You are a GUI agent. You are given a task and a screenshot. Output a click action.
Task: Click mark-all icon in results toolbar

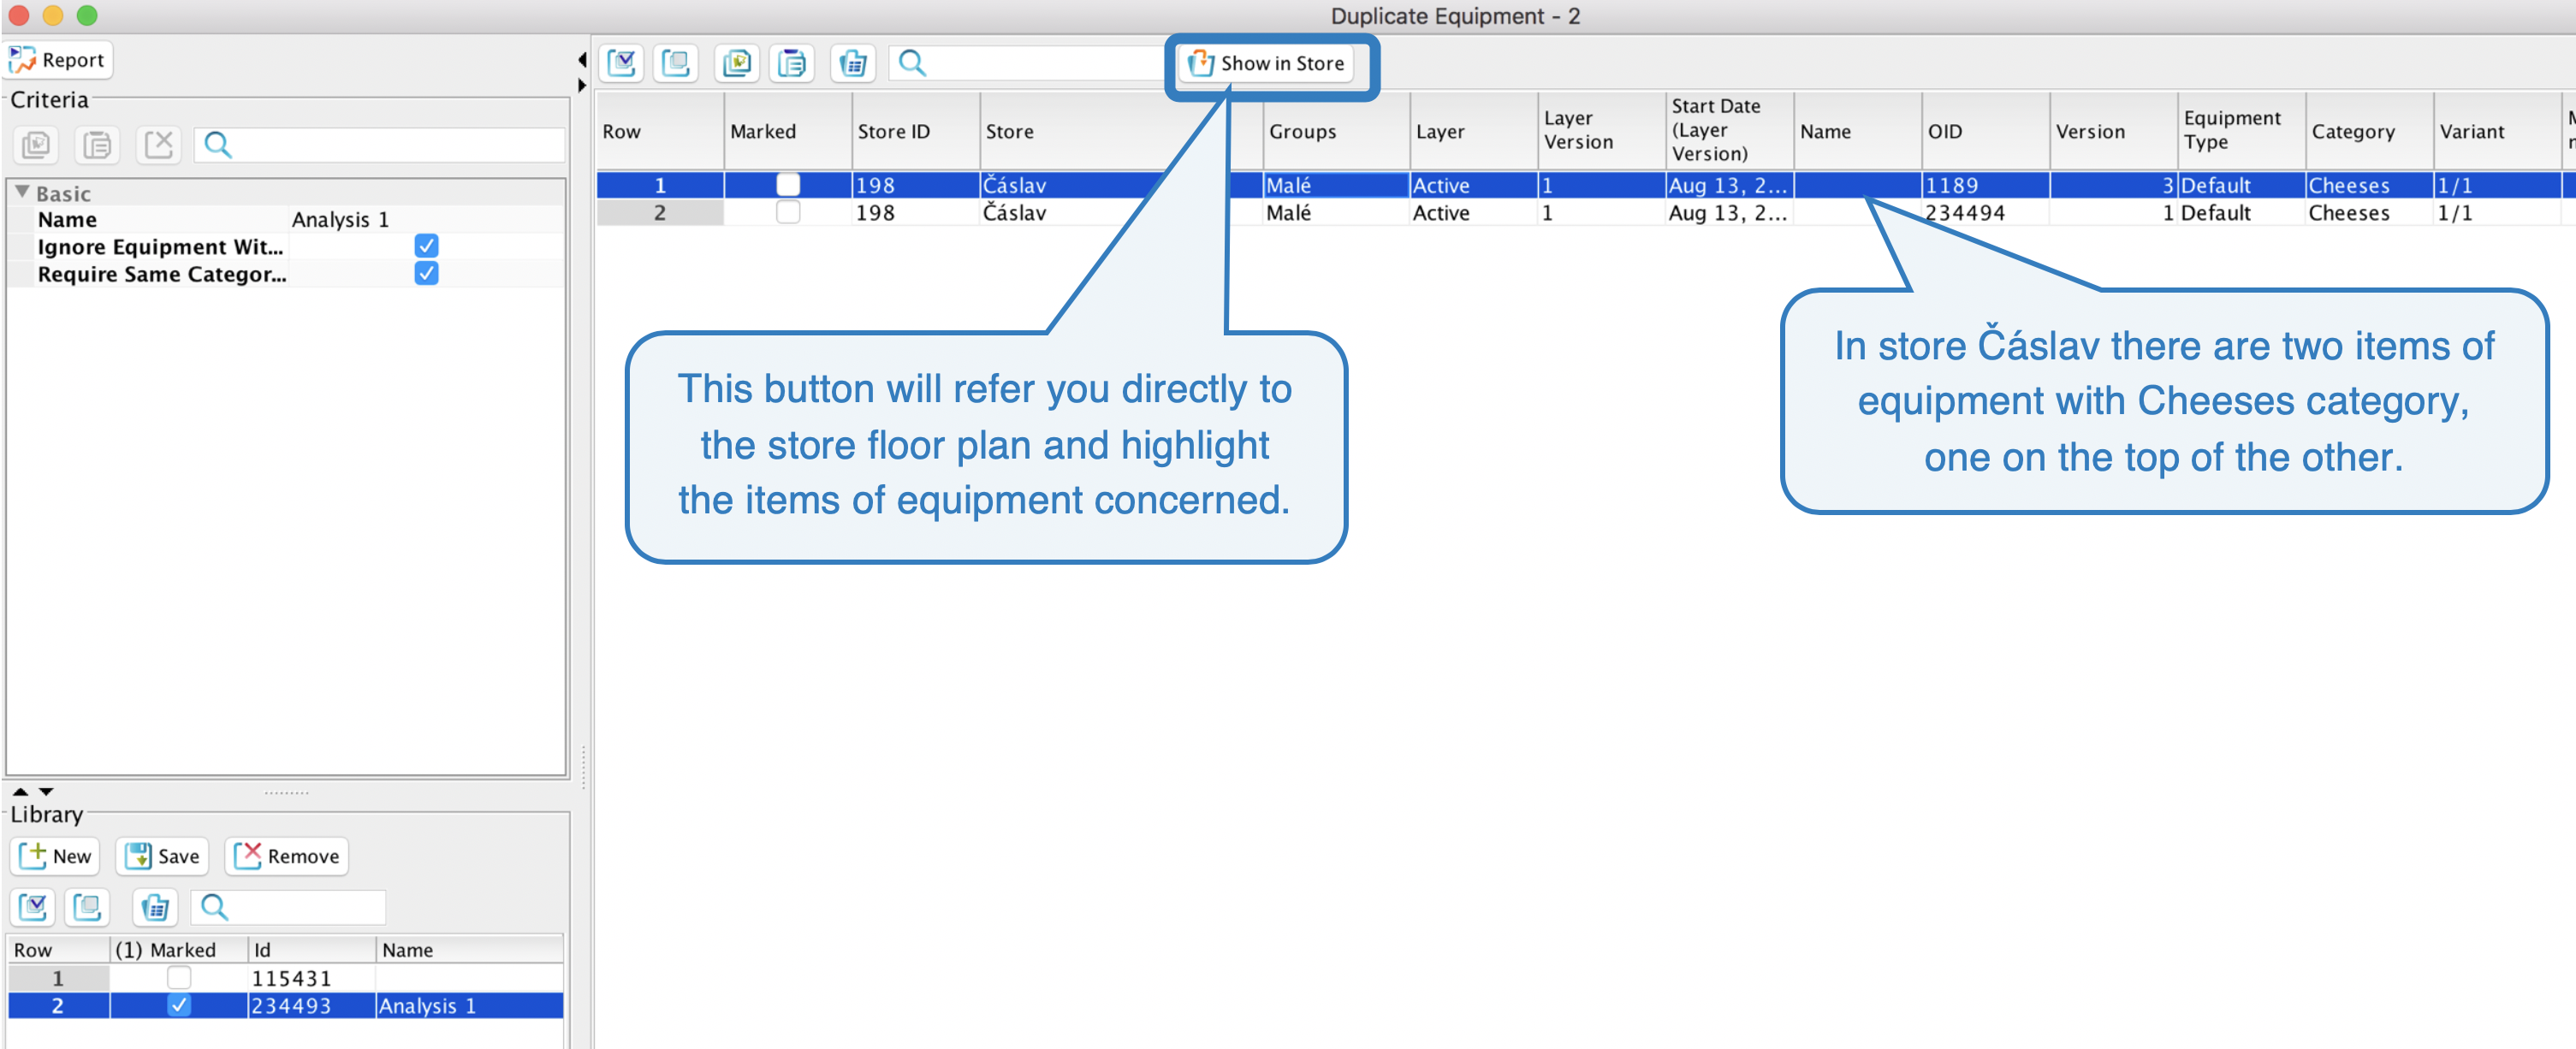point(622,63)
